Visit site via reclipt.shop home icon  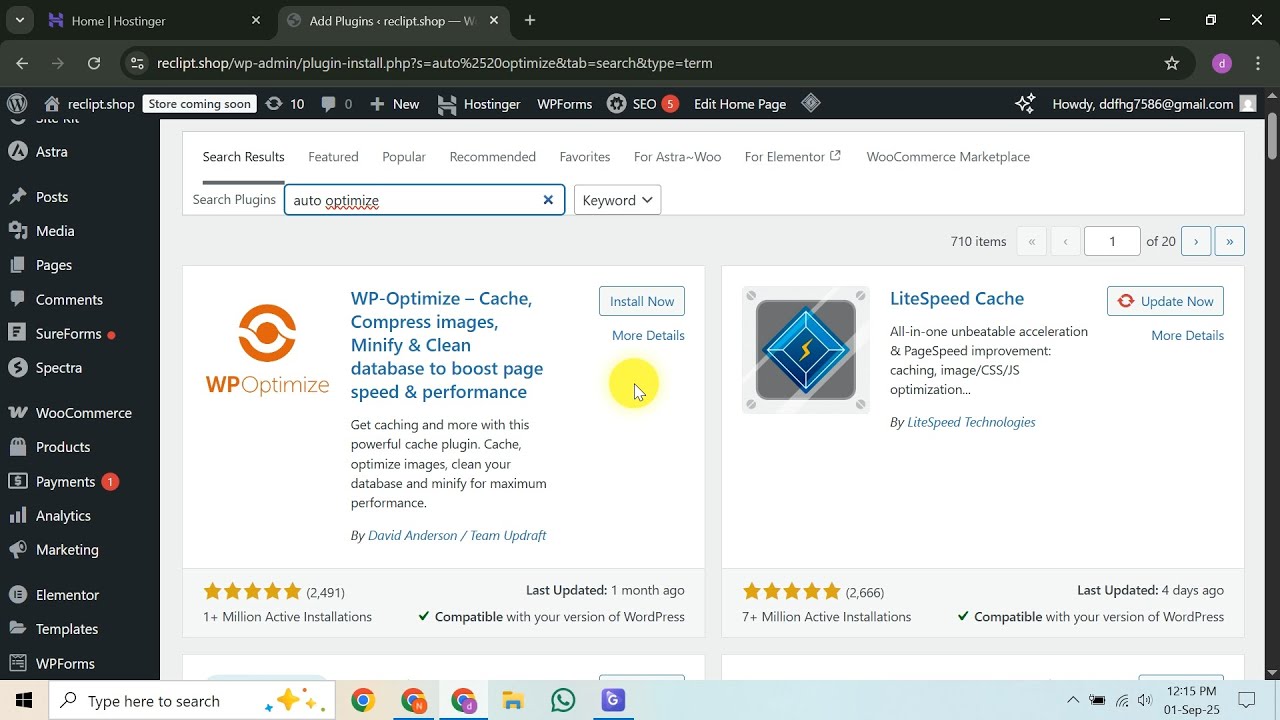(x=89, y=104)
